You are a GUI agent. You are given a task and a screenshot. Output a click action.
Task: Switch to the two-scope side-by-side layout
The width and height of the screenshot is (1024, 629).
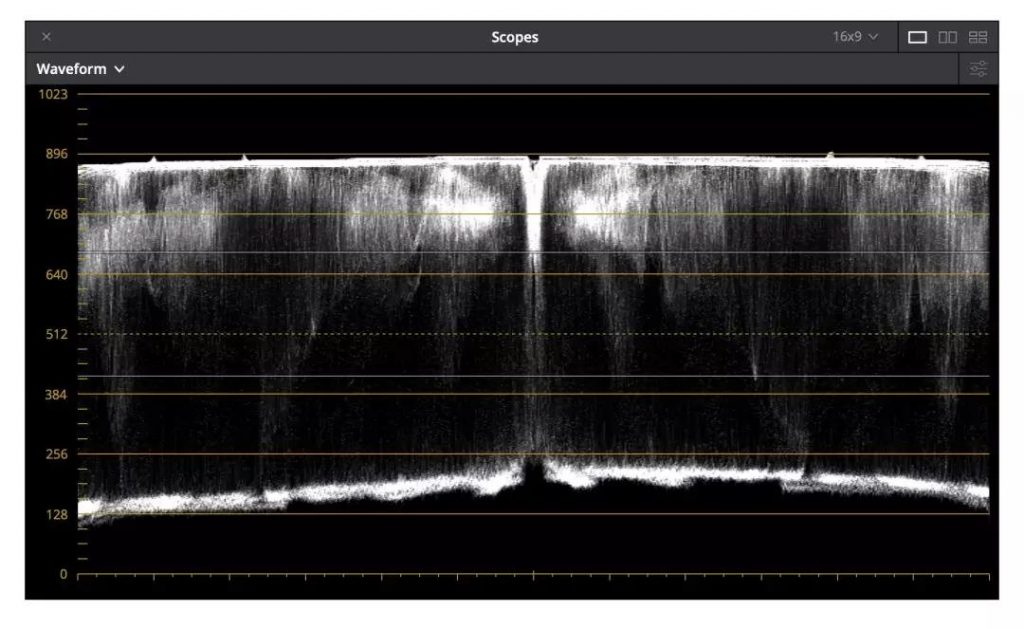tap(947, 37)
